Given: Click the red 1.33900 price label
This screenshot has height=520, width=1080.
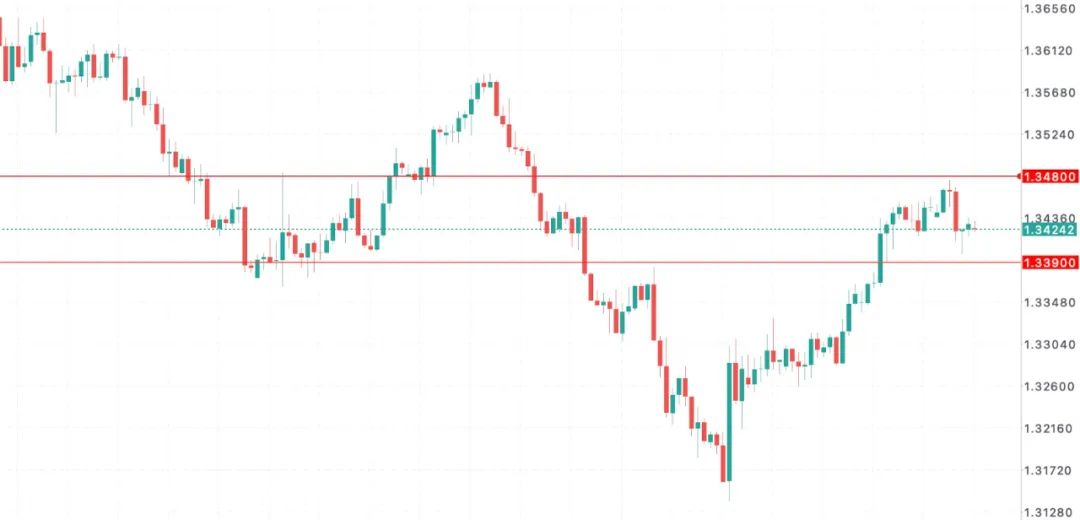Looking at the screenshot, I should (1048, 262).
